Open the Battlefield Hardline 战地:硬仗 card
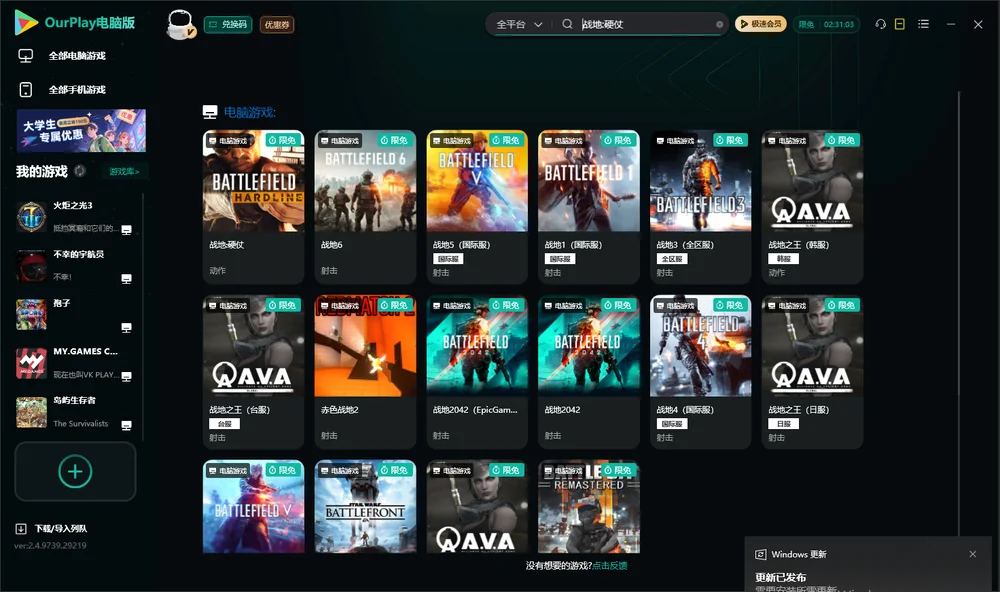Image resolution: width=1000 pixels, height=592 pixels. 253,207
